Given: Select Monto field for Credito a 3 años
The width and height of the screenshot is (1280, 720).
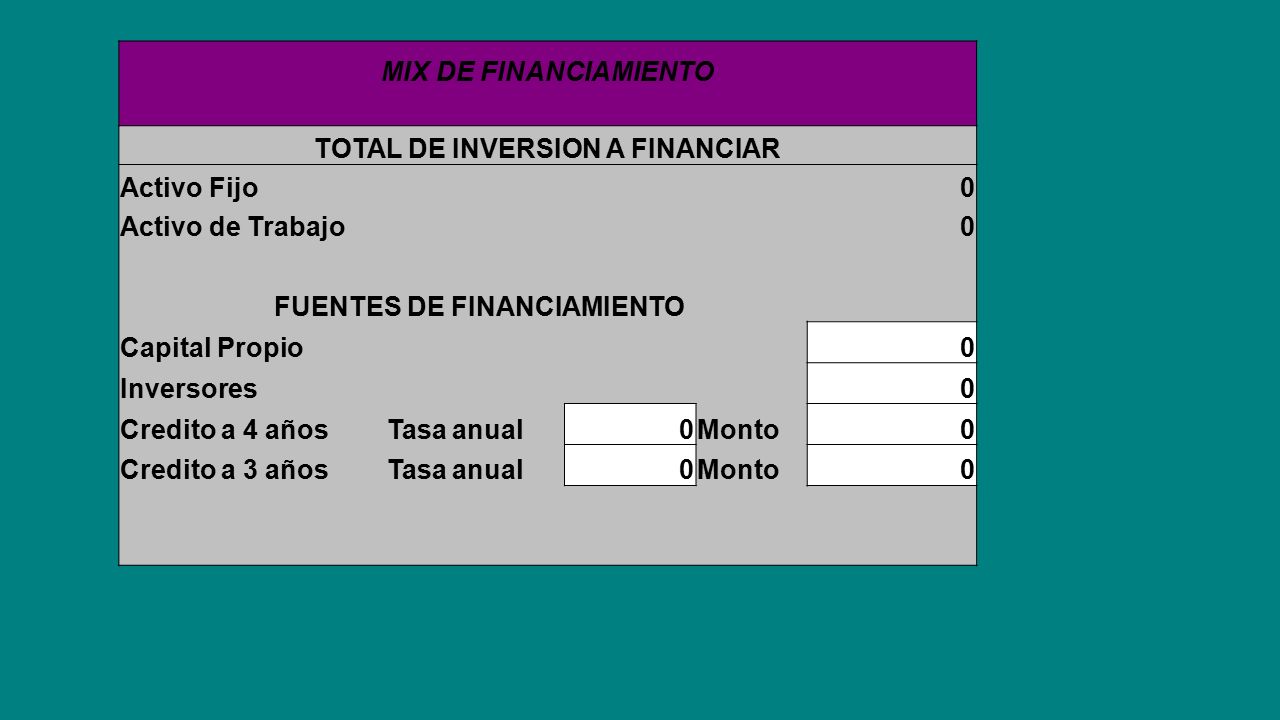Looking at the screenshot, I should [891, 465].
